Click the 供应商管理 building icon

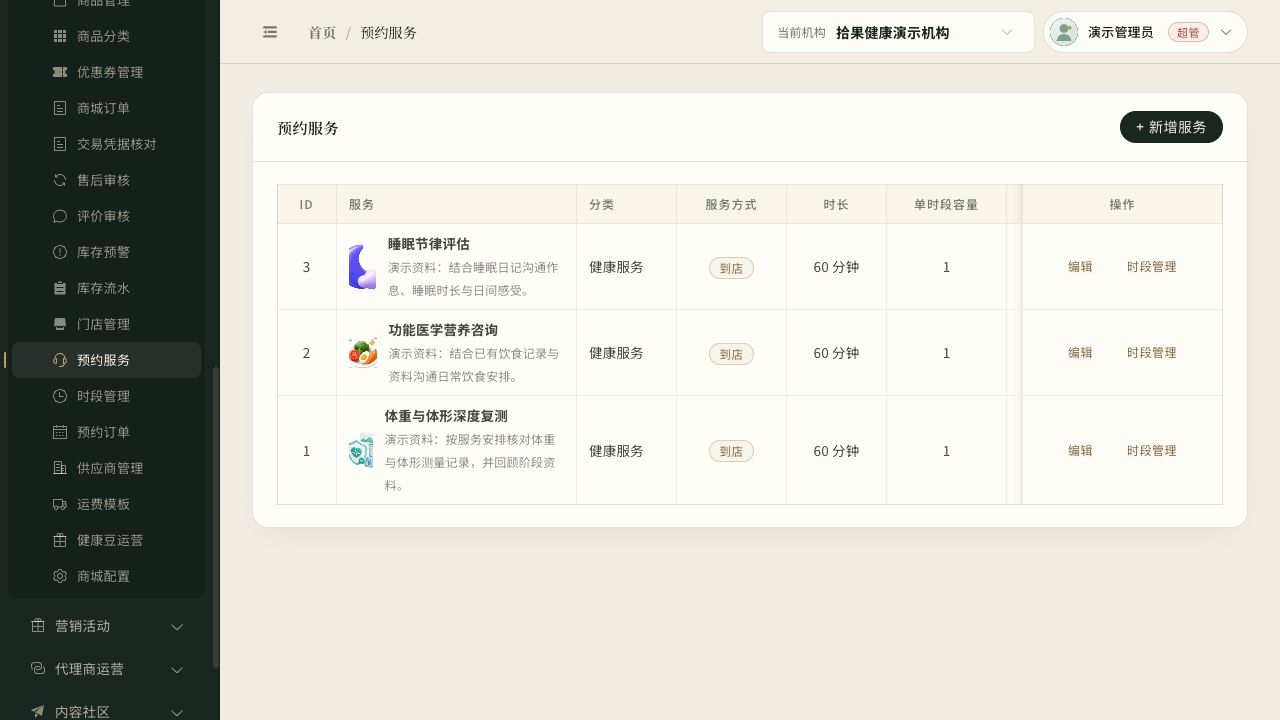[x=60, y=468]
